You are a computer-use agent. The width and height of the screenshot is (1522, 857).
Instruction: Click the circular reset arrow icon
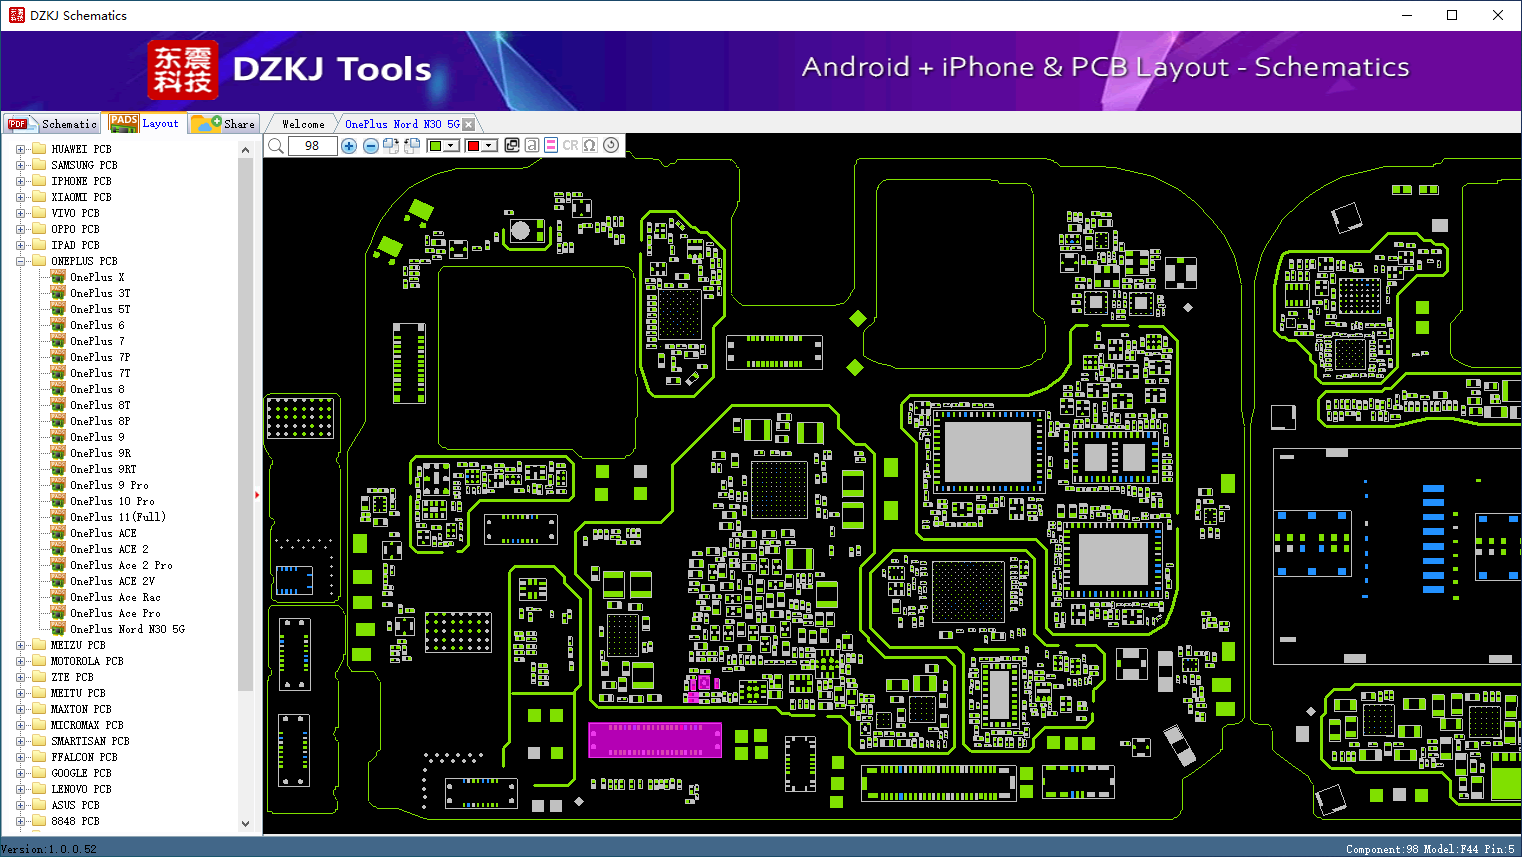click(611, 145)
